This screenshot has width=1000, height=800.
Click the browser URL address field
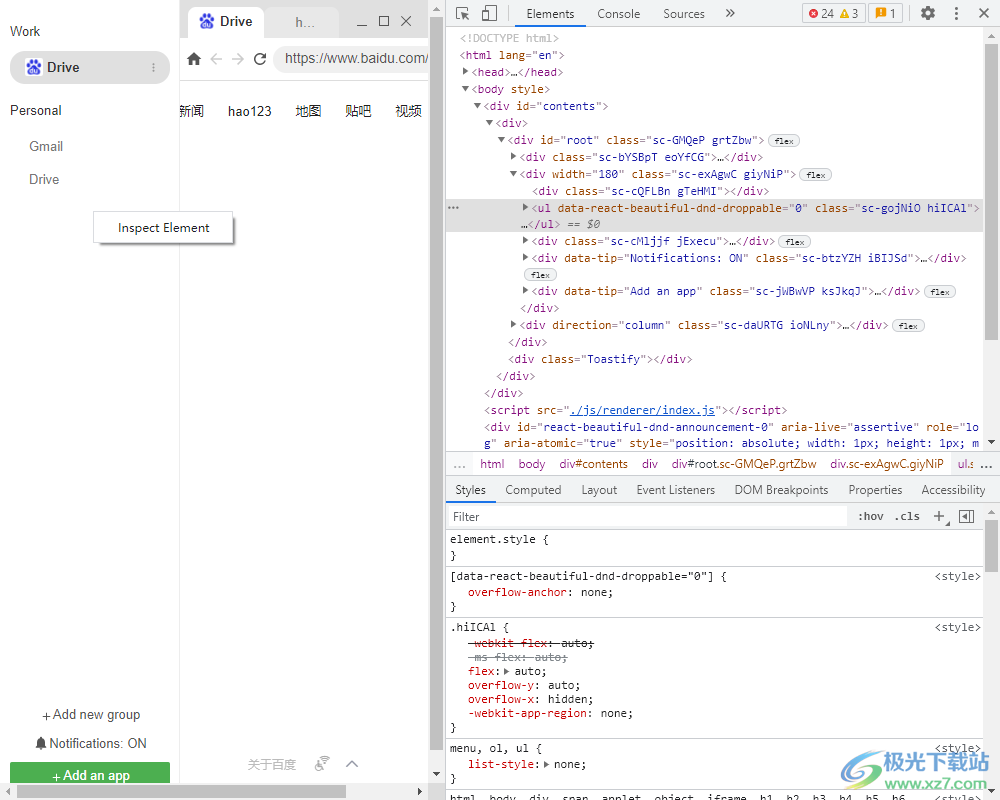pyautogui.click(x=352, y=59)
